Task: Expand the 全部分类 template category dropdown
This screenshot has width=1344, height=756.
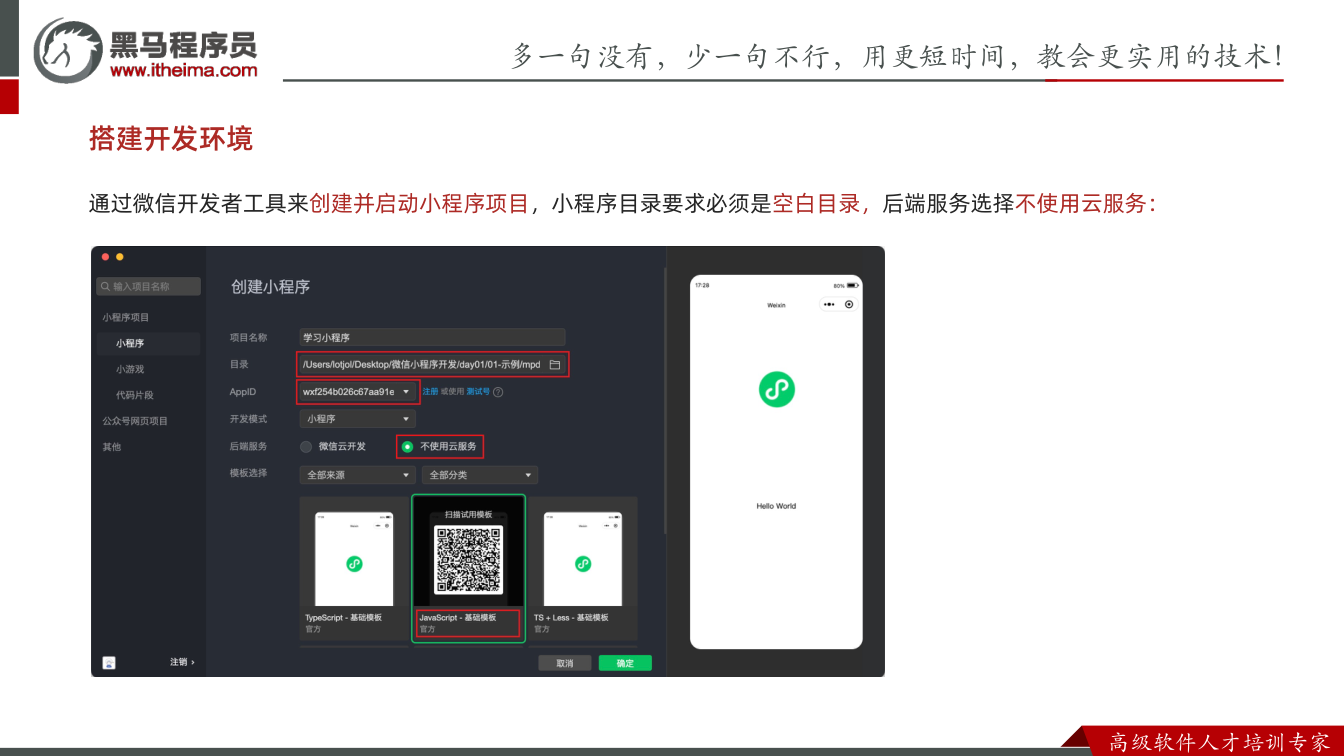Action: point(480,475)
